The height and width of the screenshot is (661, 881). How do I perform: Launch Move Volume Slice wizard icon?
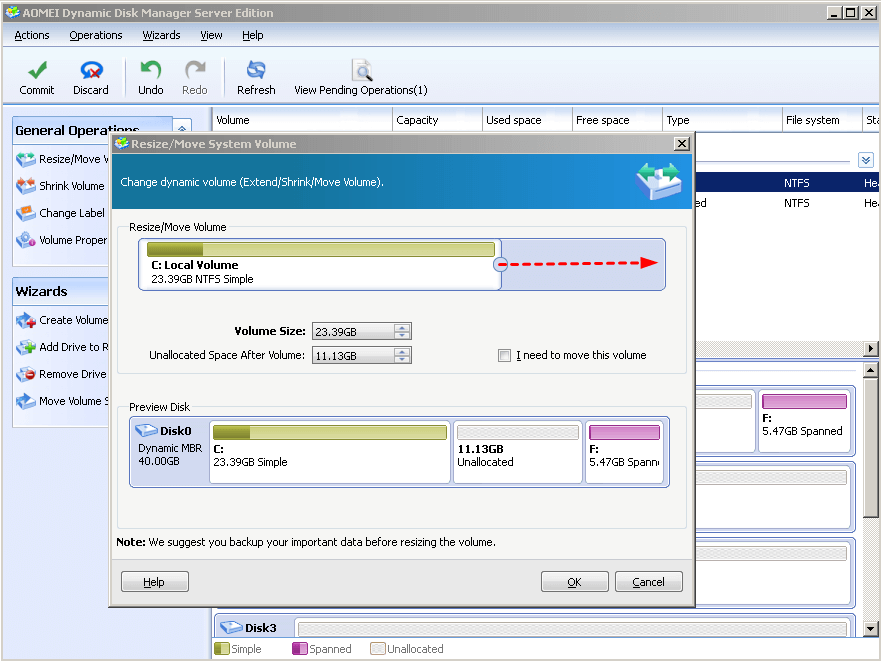click(26, 401)
